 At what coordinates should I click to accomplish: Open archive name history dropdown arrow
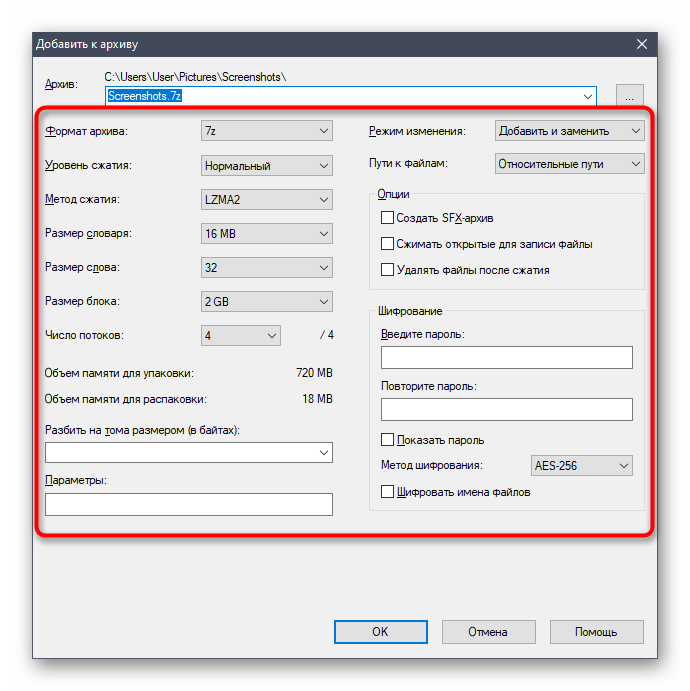coord(587,96)
